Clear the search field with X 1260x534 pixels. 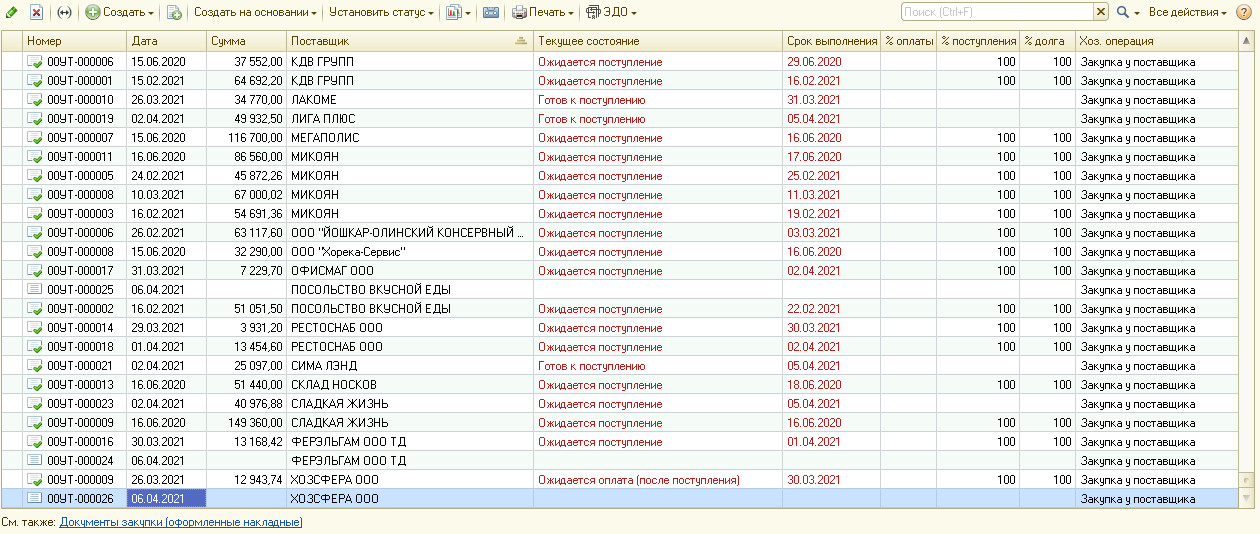[x=1101, y=12]
